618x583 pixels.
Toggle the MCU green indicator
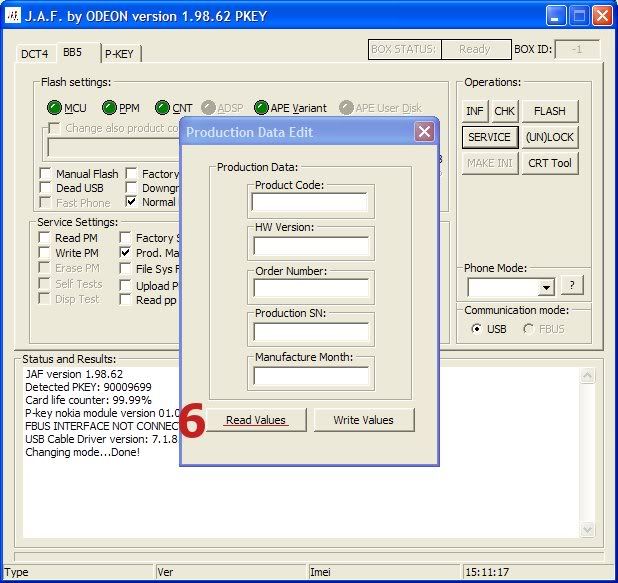pos(54,107)
